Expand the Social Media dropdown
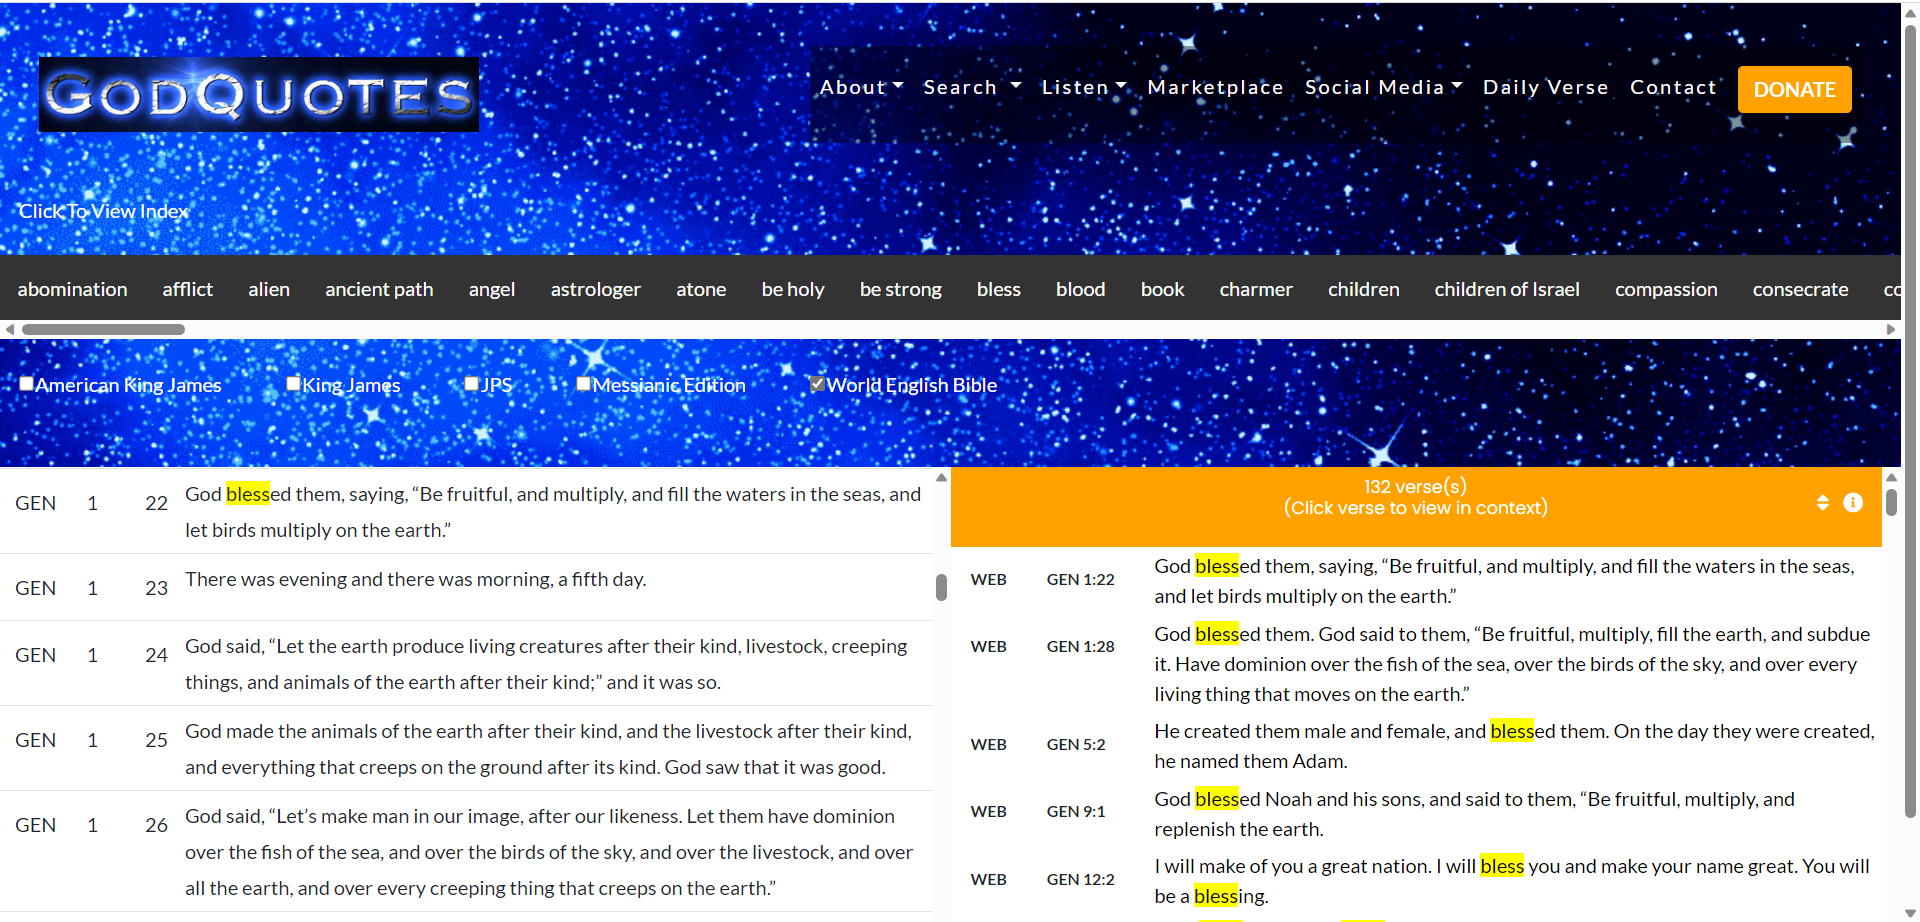The height and width of the screenshot is (922, 1920). point(1383,87)
